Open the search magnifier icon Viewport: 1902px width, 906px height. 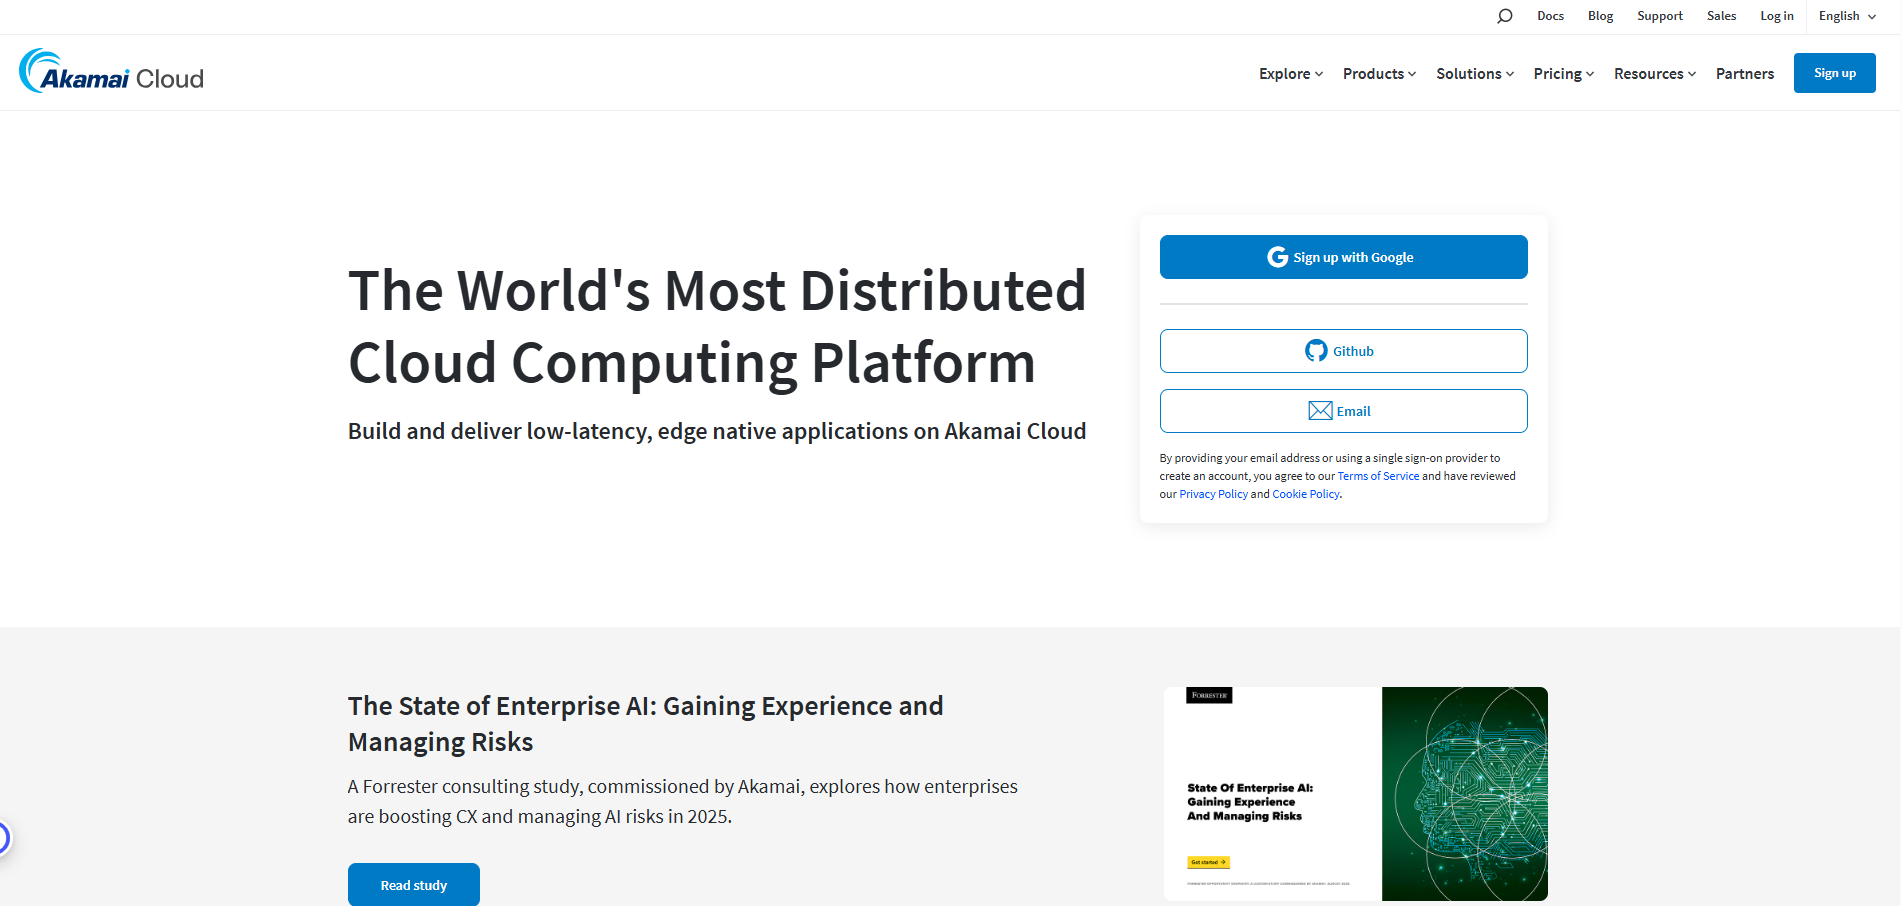pos(1504,15)
